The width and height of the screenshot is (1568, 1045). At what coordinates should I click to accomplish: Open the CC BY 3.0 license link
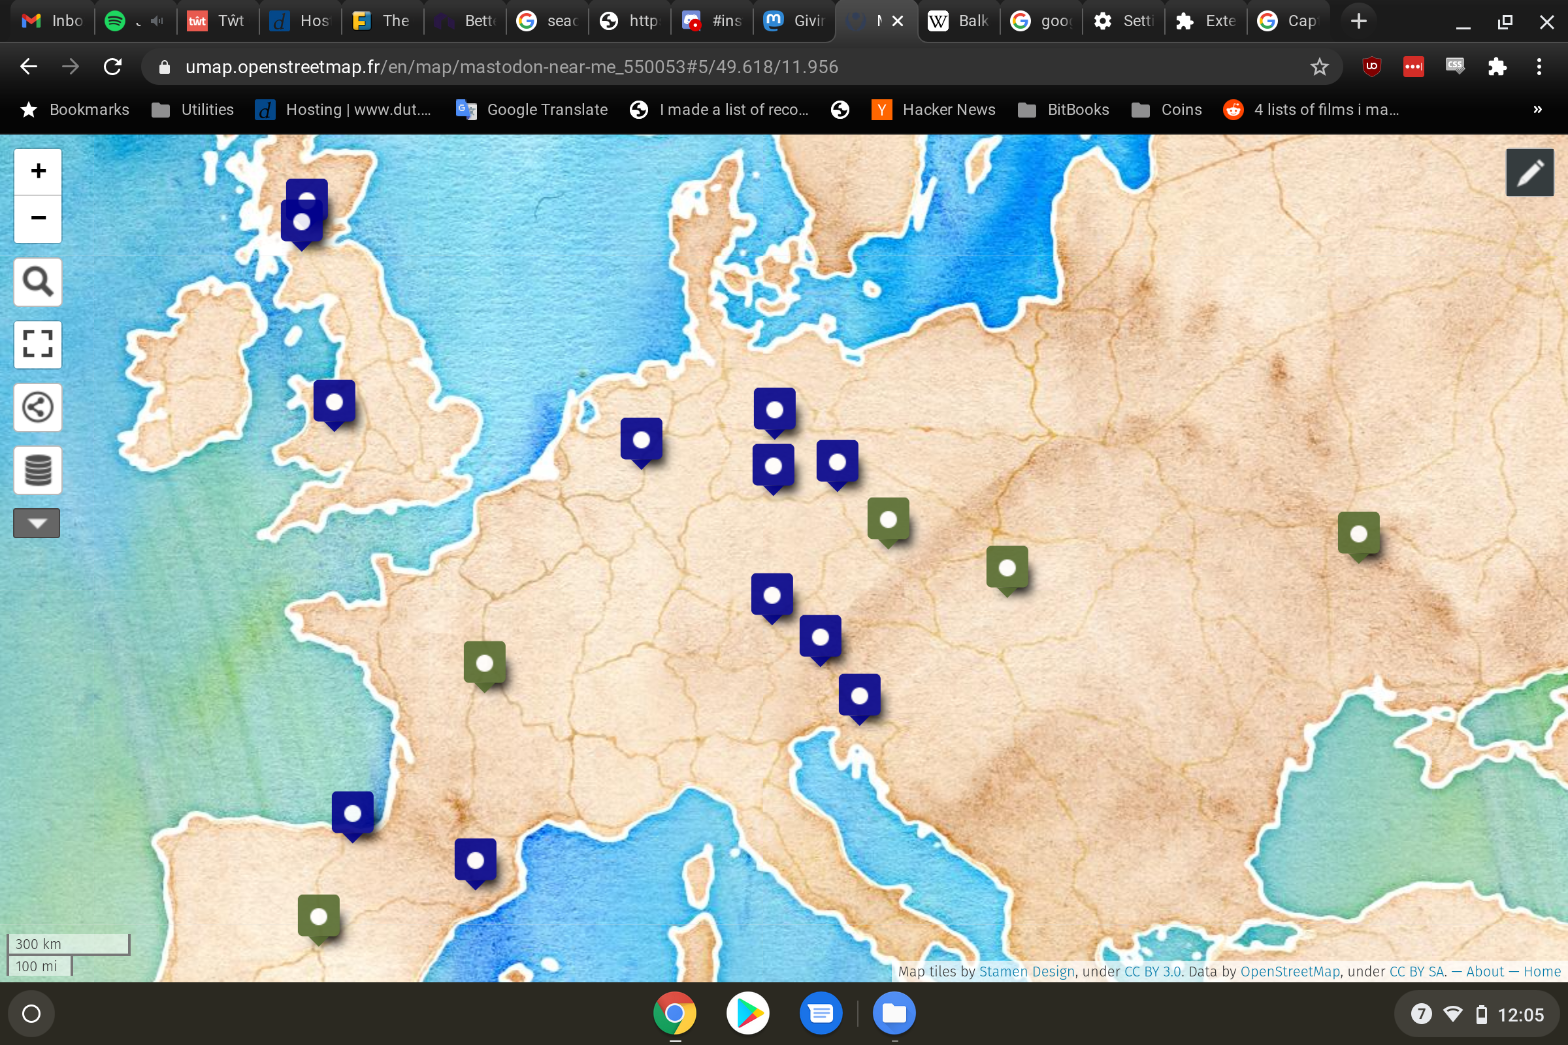click(1153, 971)
